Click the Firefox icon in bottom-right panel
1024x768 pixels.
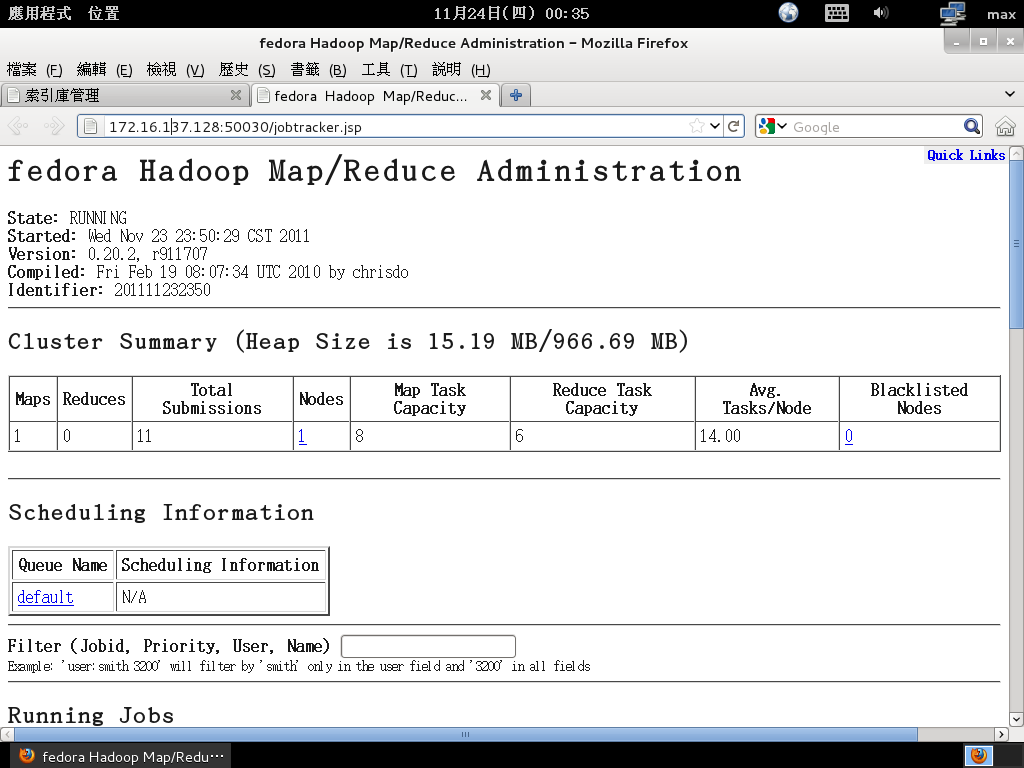coord(978,756)
